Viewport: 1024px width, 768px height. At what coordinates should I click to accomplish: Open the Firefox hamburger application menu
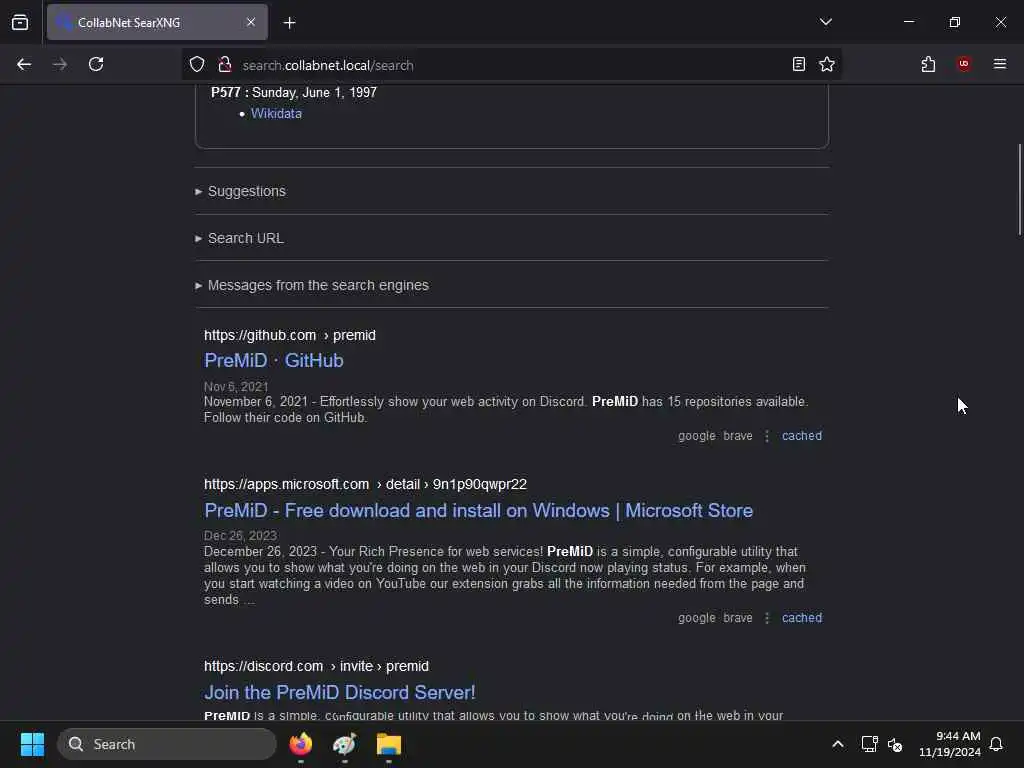pyautogui.click(x=1000, y=64)
